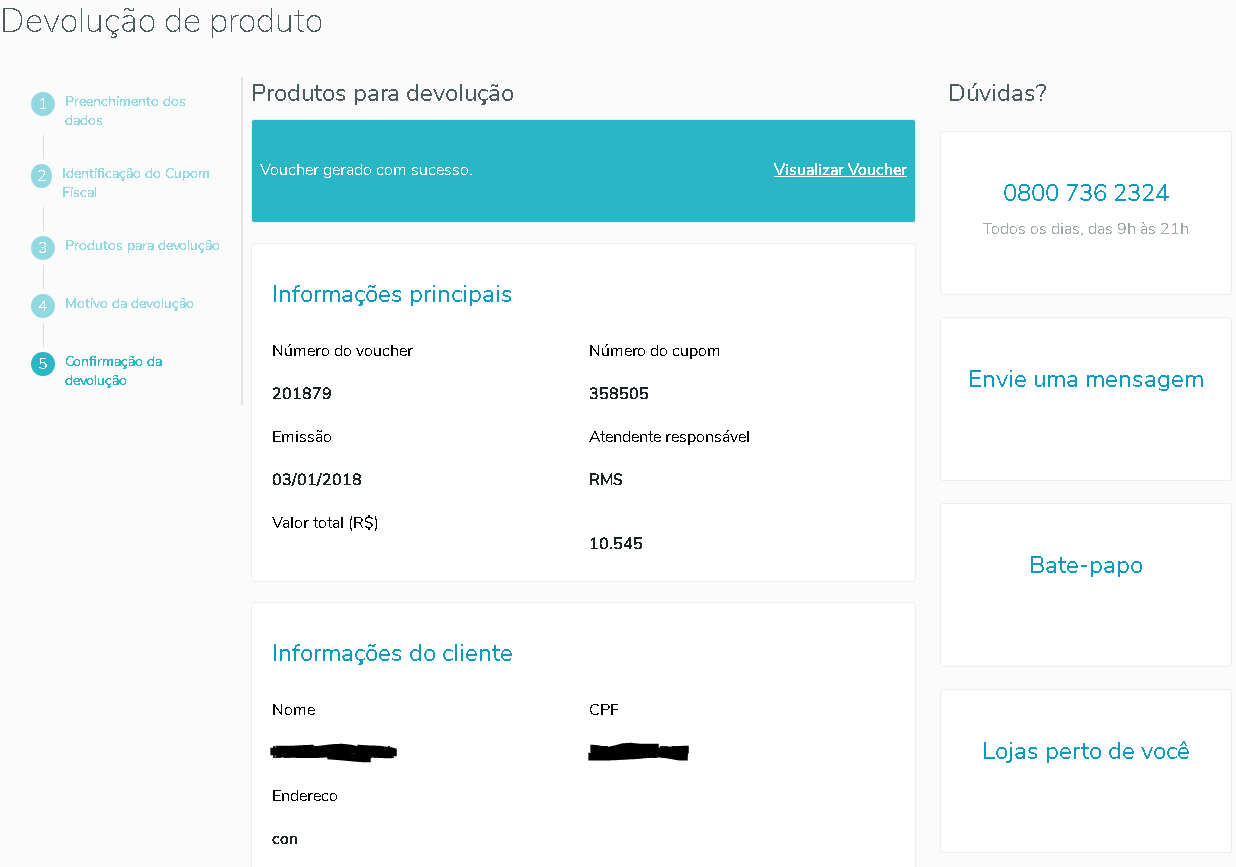Select Identificação do Cupom Fiscal step

tap(135, 183)
